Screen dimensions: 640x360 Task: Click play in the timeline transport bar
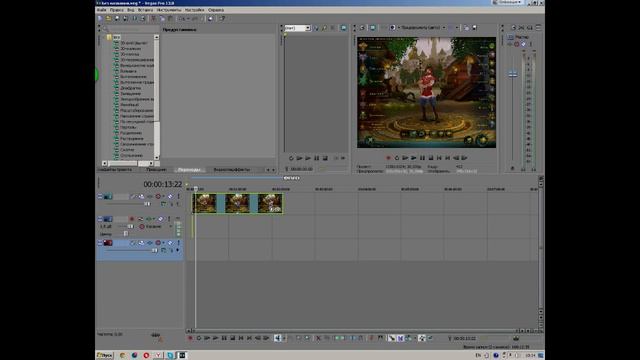[x=216, y=338]
